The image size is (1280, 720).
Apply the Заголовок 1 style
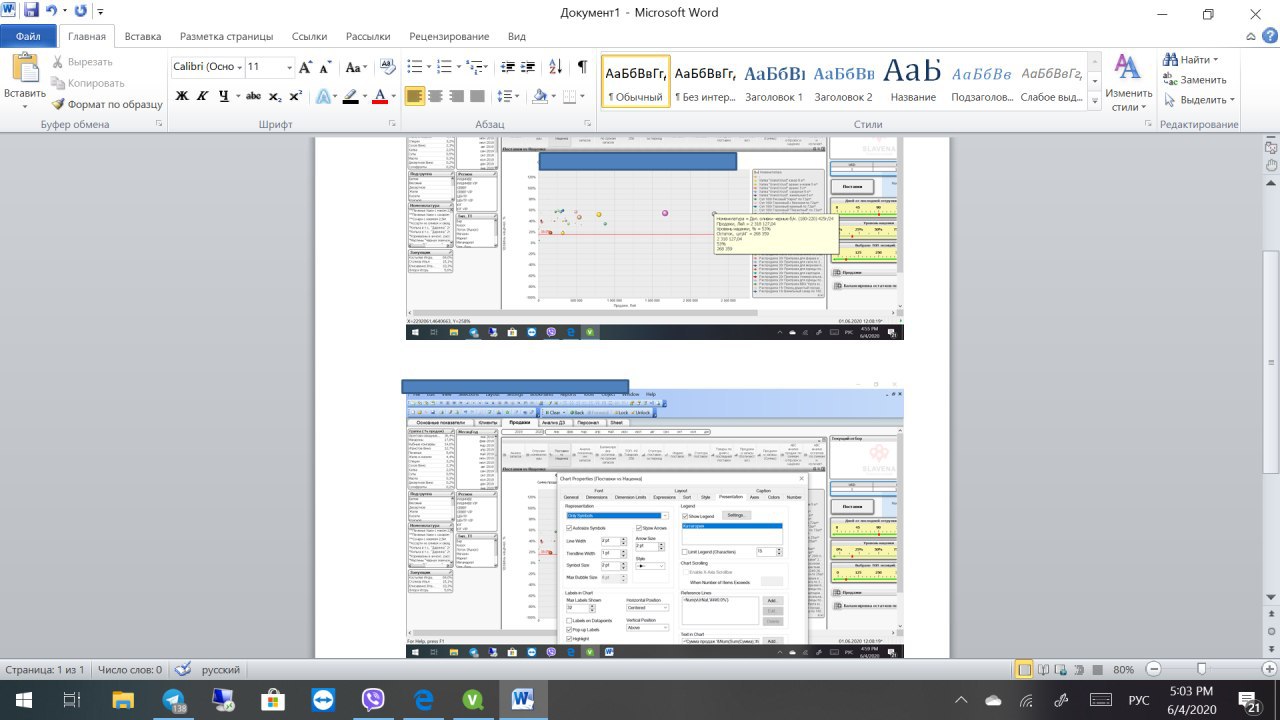click(x=774, y=81)
